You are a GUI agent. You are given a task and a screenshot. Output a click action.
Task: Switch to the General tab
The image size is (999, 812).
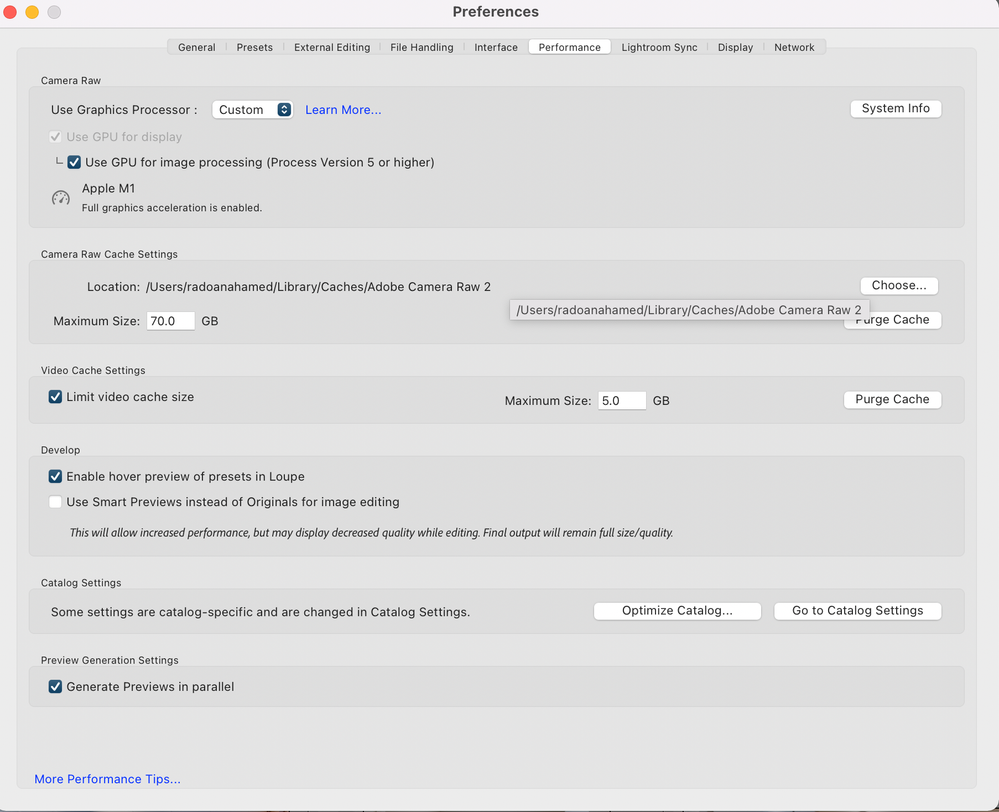(197, 47)
